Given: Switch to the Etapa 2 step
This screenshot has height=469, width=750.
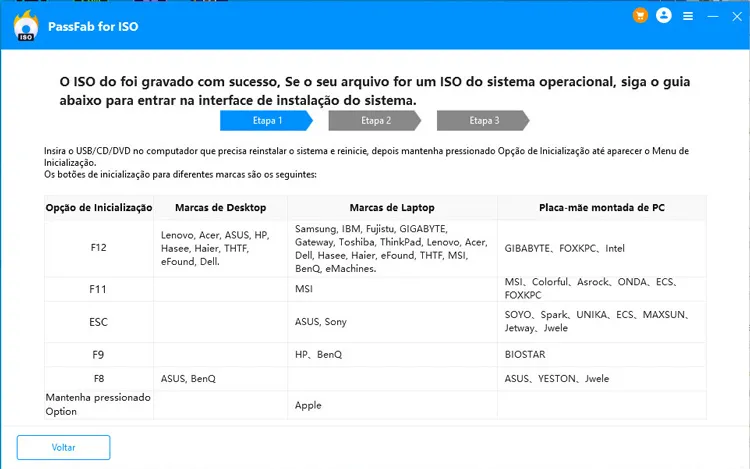Looking at the screenshot, I should tap(375, 121).
